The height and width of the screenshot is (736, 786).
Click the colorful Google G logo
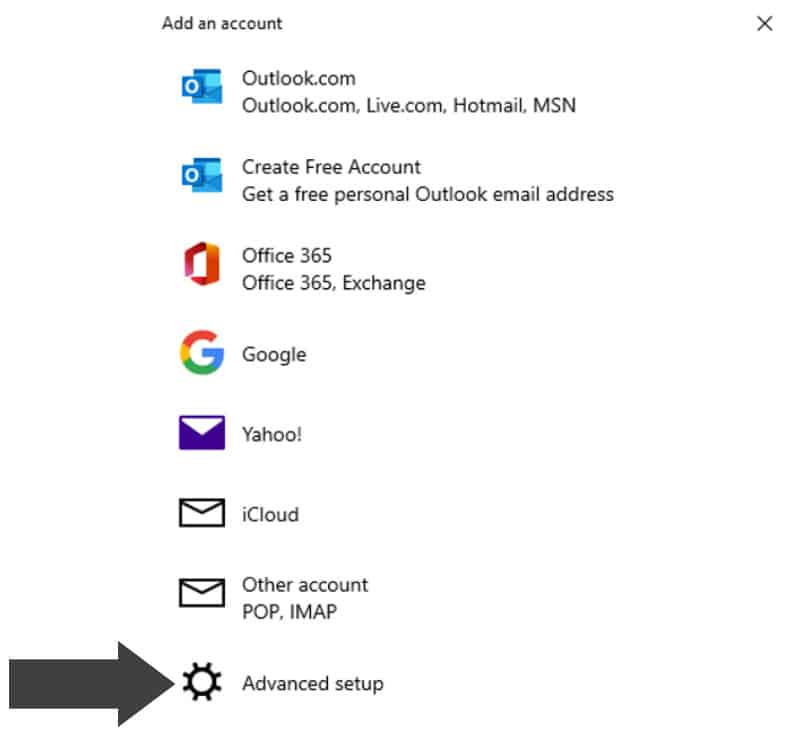(201, 353)
